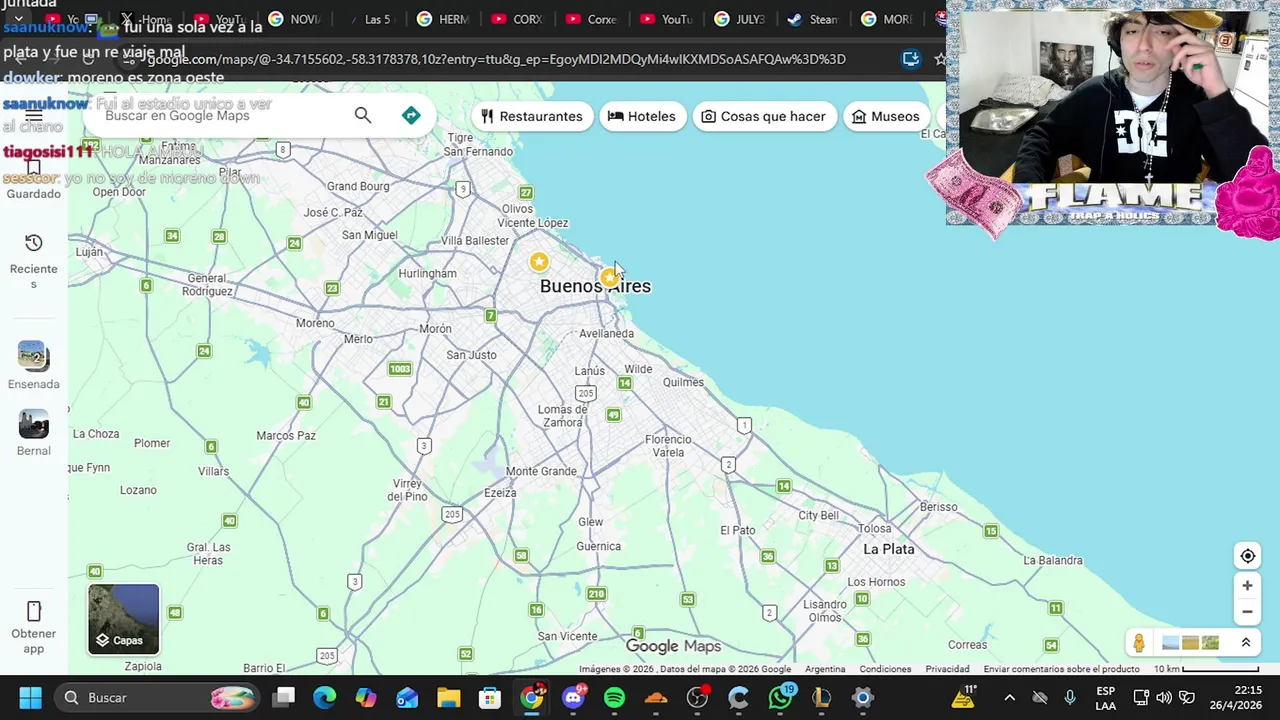Show hidden system tray icons
The width and height of the screenshot is (1280, 720).
click(x=1009, y=698)
